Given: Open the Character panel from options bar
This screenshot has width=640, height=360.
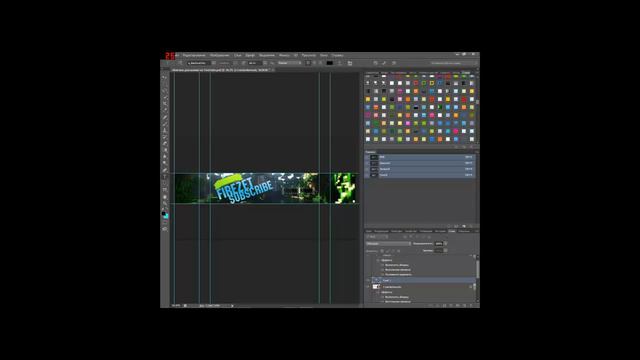Looking at the screenshot, I should point(350,63).
